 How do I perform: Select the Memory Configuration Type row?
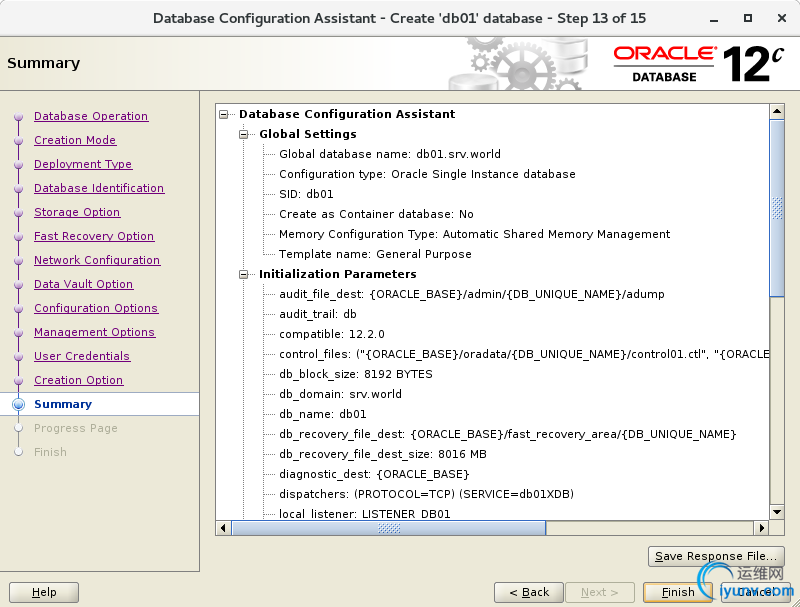(474, 234)
